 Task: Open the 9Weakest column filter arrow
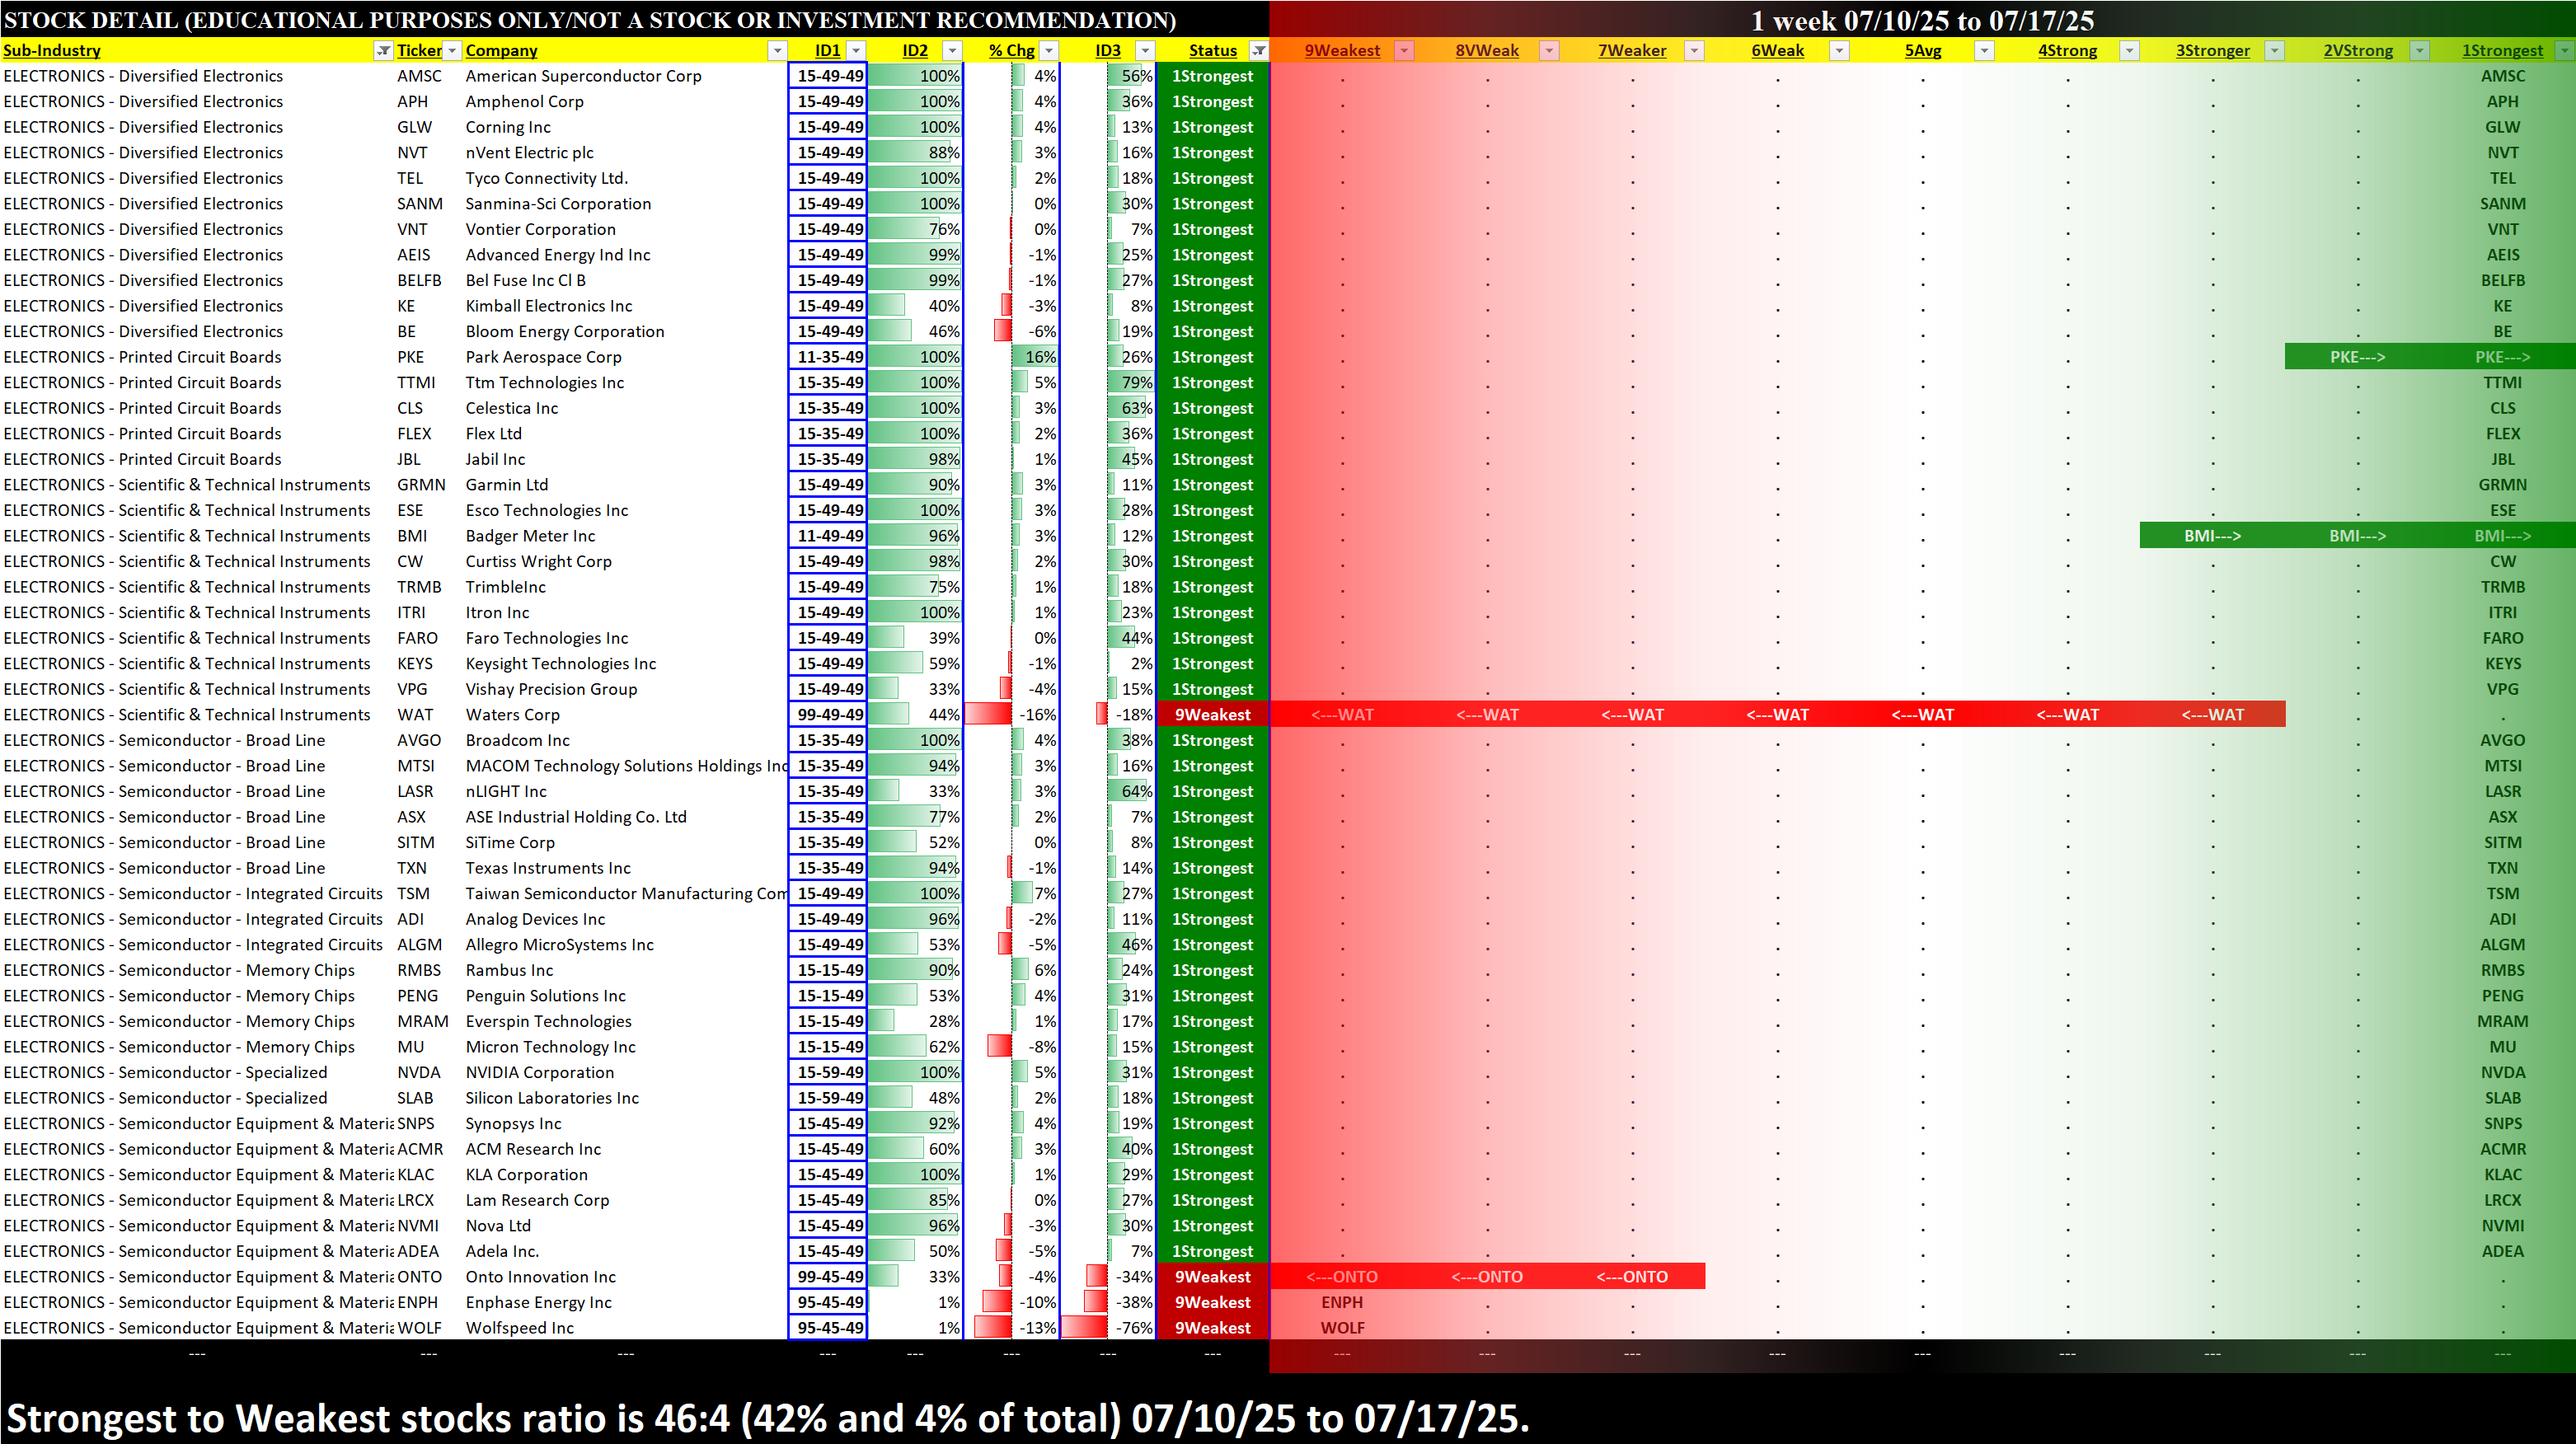pyautogui.click(x=1404, y=51)
